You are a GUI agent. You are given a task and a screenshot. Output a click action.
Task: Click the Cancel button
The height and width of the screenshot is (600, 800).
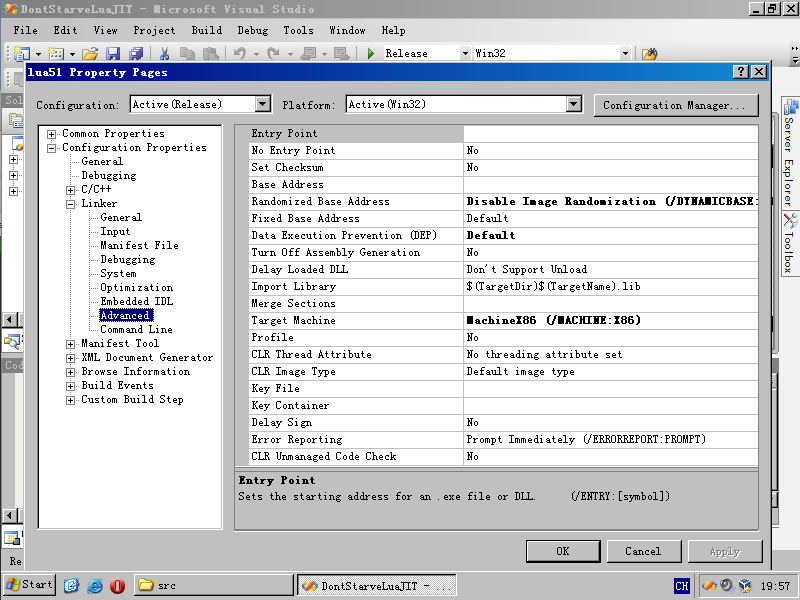[643, 552]
